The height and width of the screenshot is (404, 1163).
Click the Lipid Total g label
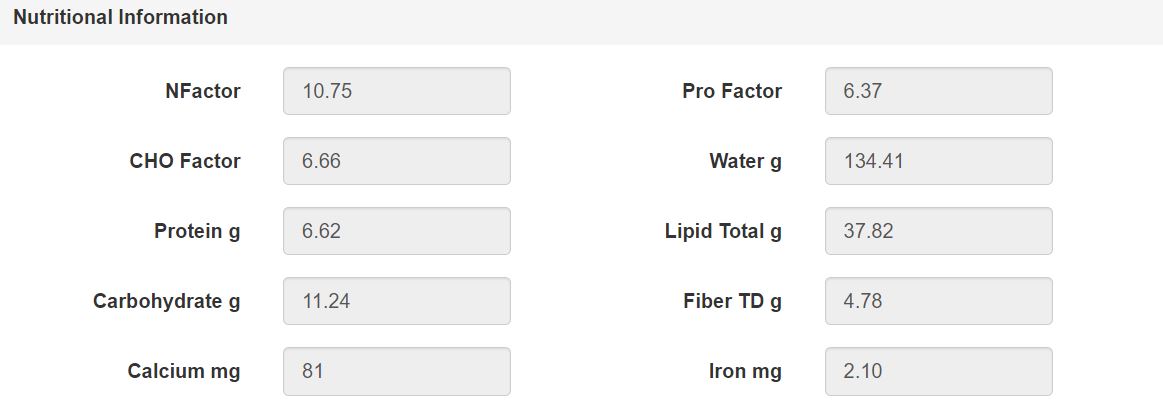point(724,232)
